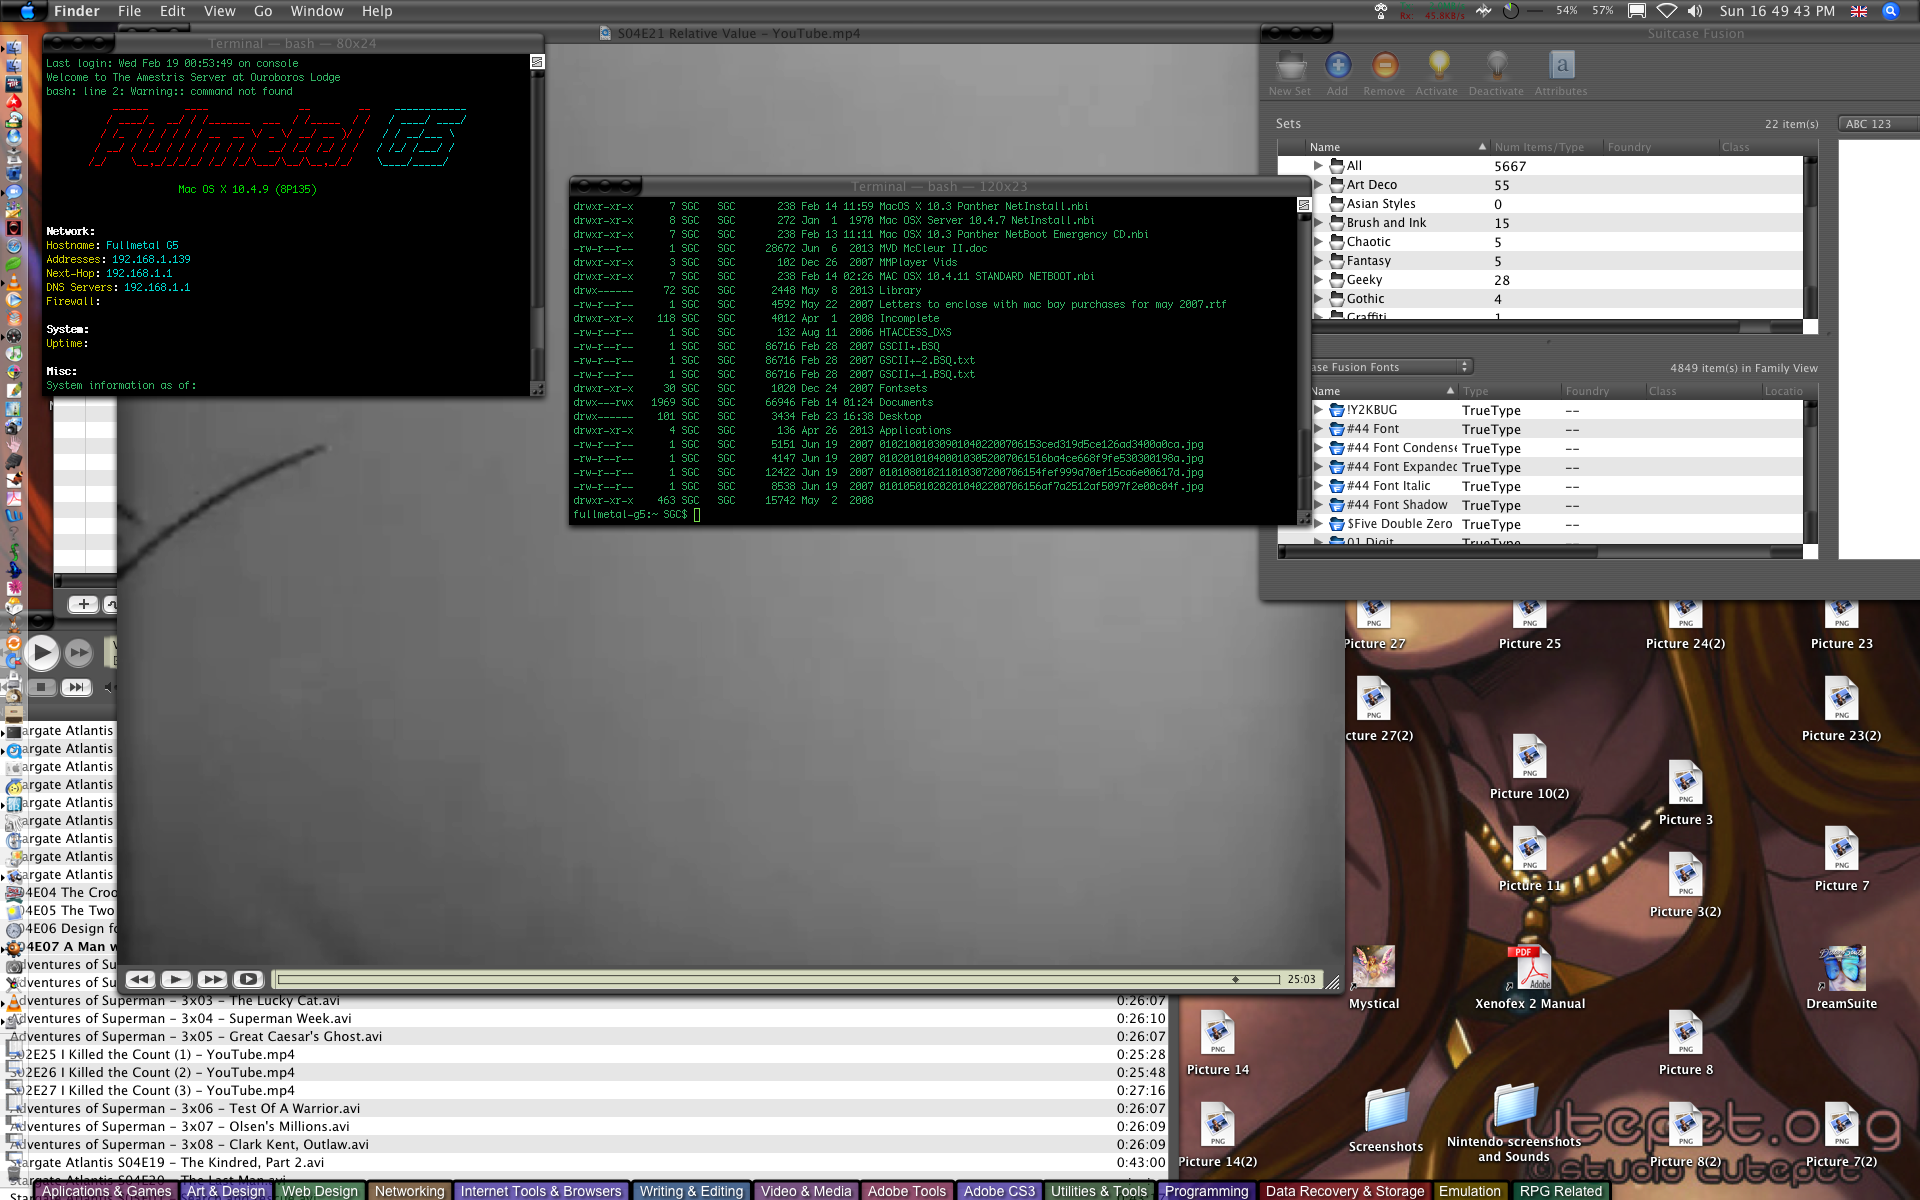Click the framed-play button left of the seek bar
The width and height of the screenshot is (1920, 1200).
249,979
